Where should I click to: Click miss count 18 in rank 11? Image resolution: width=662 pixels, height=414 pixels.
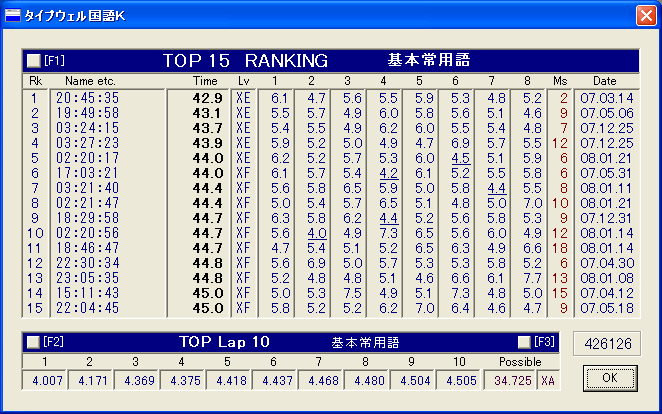[x=560, y=248]
